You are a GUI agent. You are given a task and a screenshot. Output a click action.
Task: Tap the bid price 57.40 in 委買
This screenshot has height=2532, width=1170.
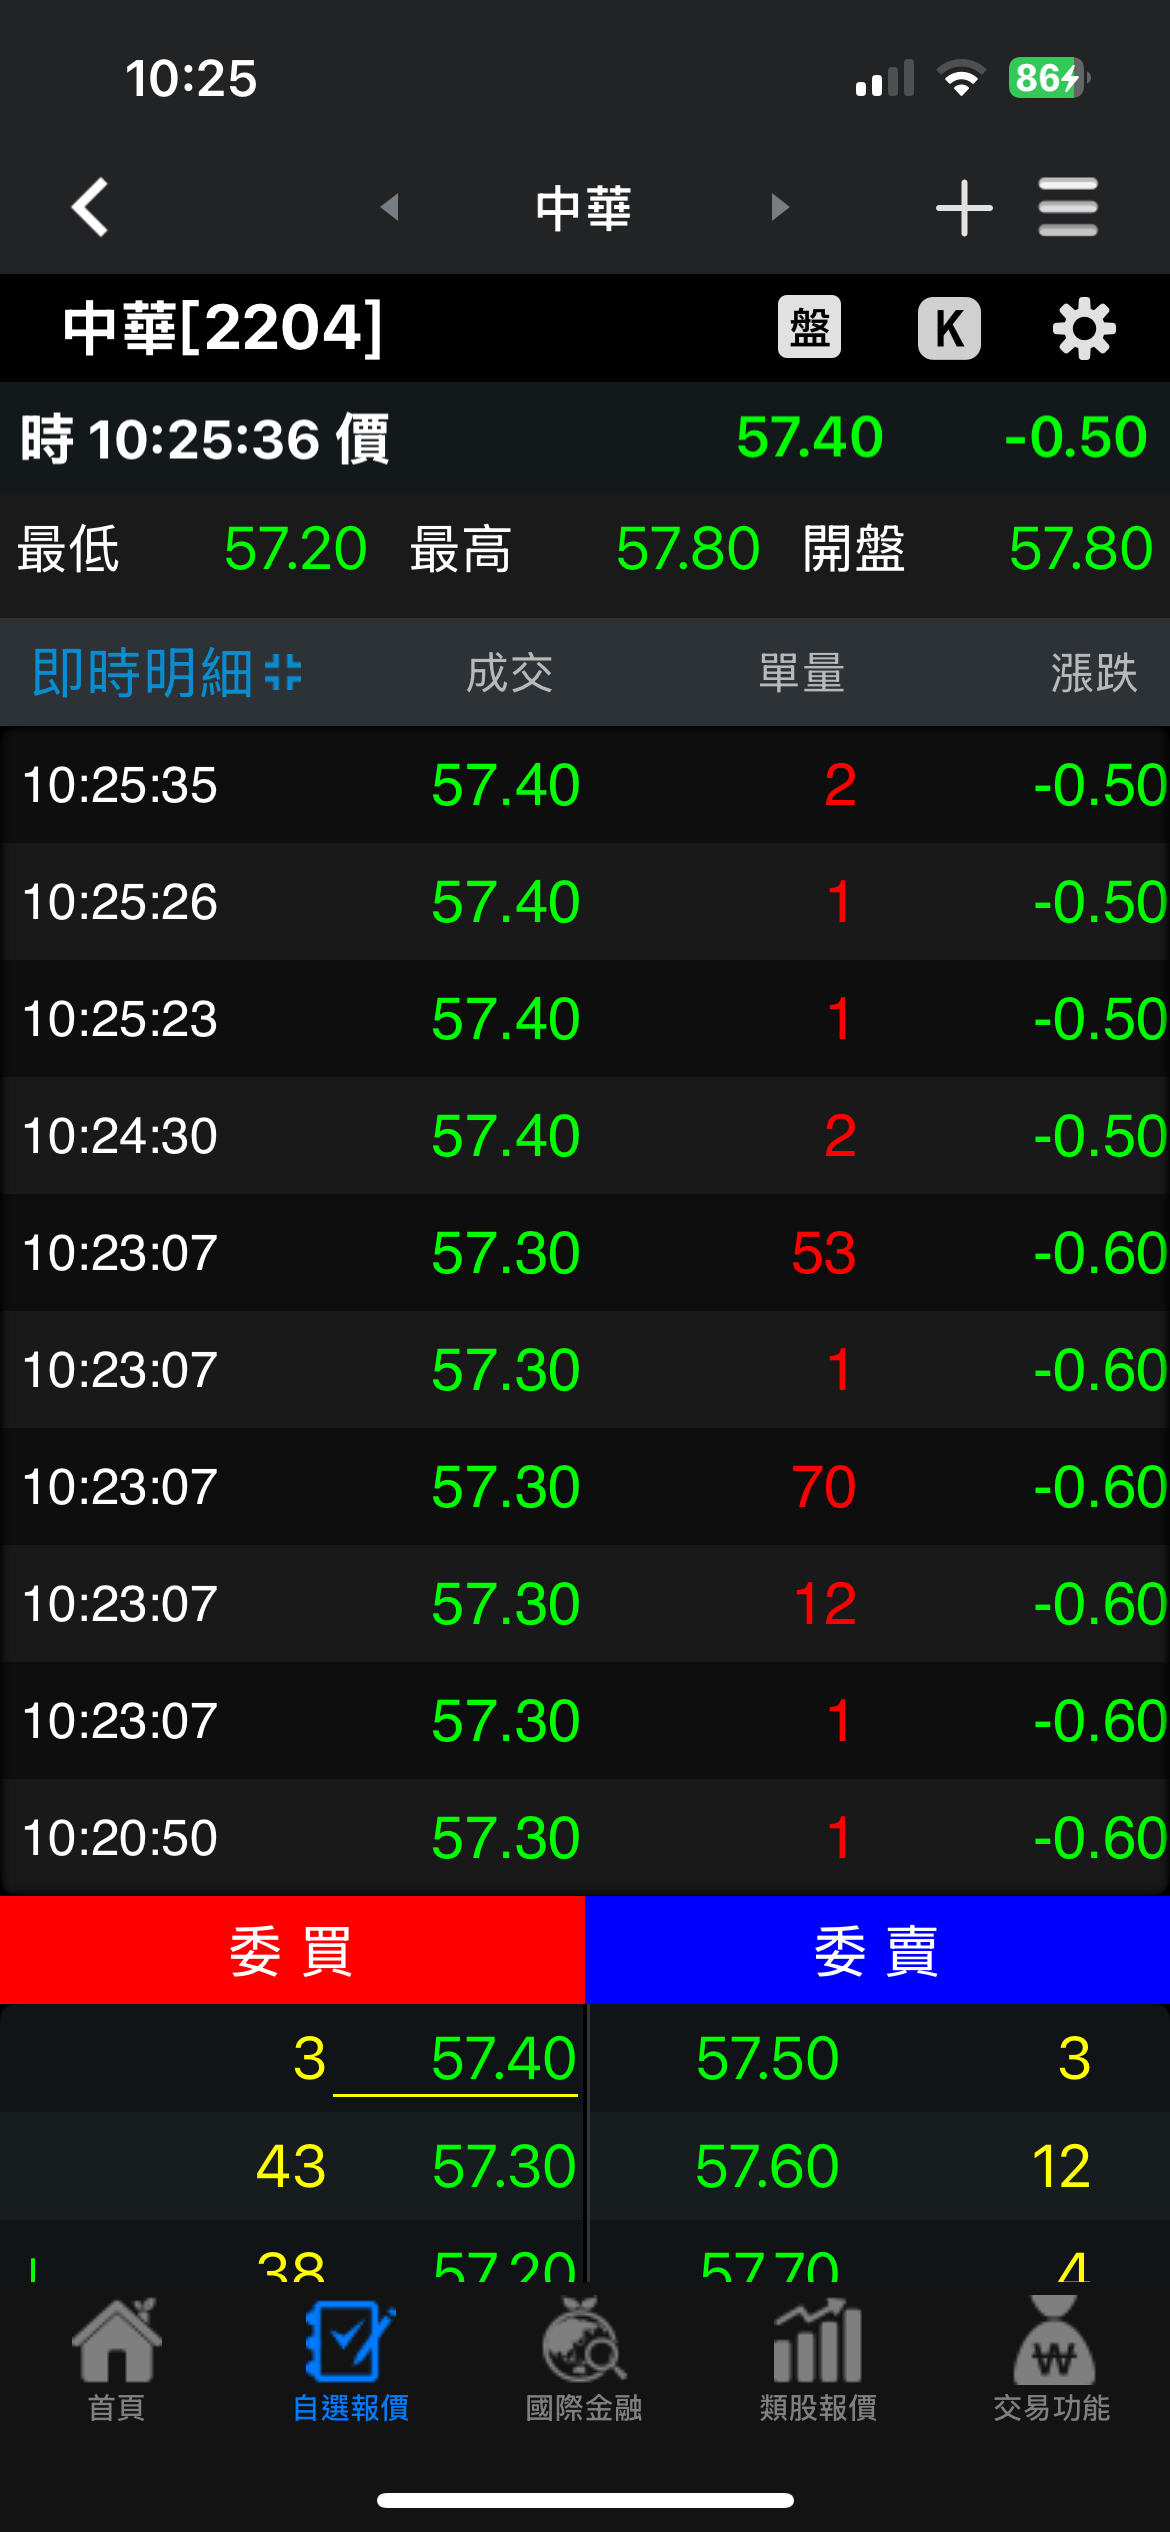504,2059
